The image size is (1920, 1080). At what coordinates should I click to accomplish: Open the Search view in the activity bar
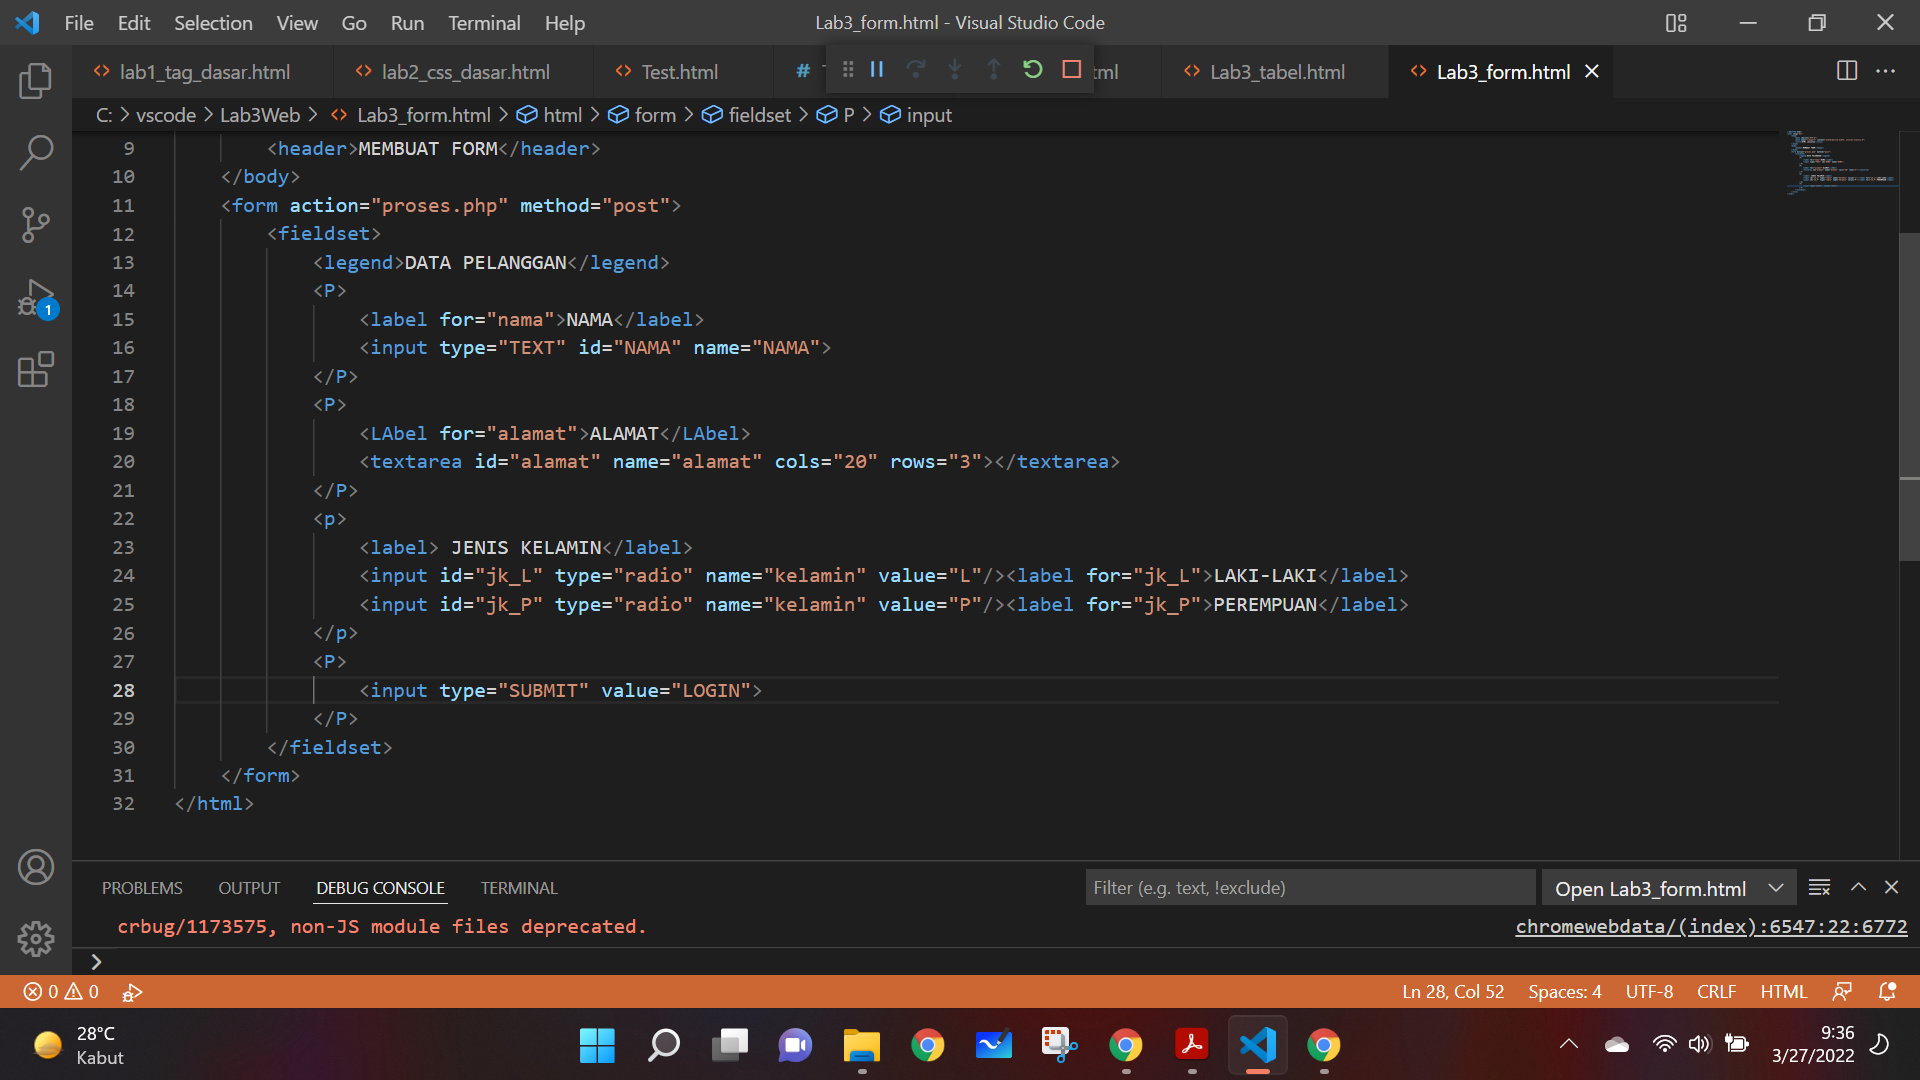point(36,152)
